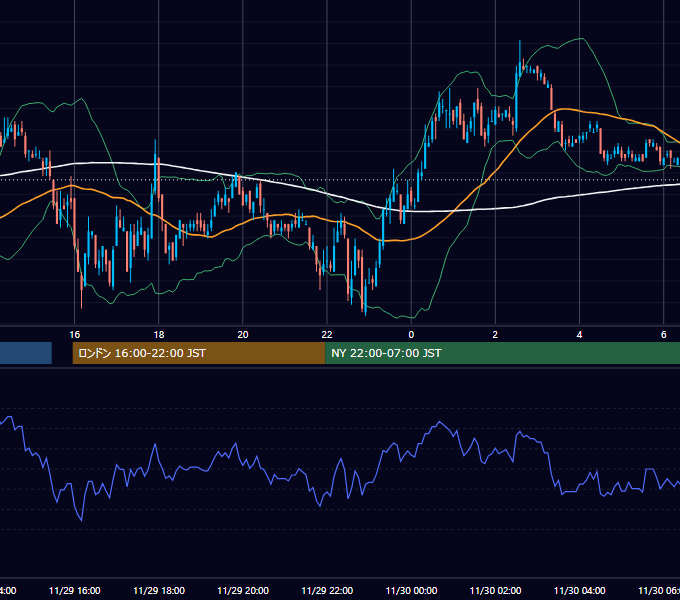Viewport: 680px width, 600px height.
Task: Click the hour label 6 on the time axis
Action: point(664,334)
